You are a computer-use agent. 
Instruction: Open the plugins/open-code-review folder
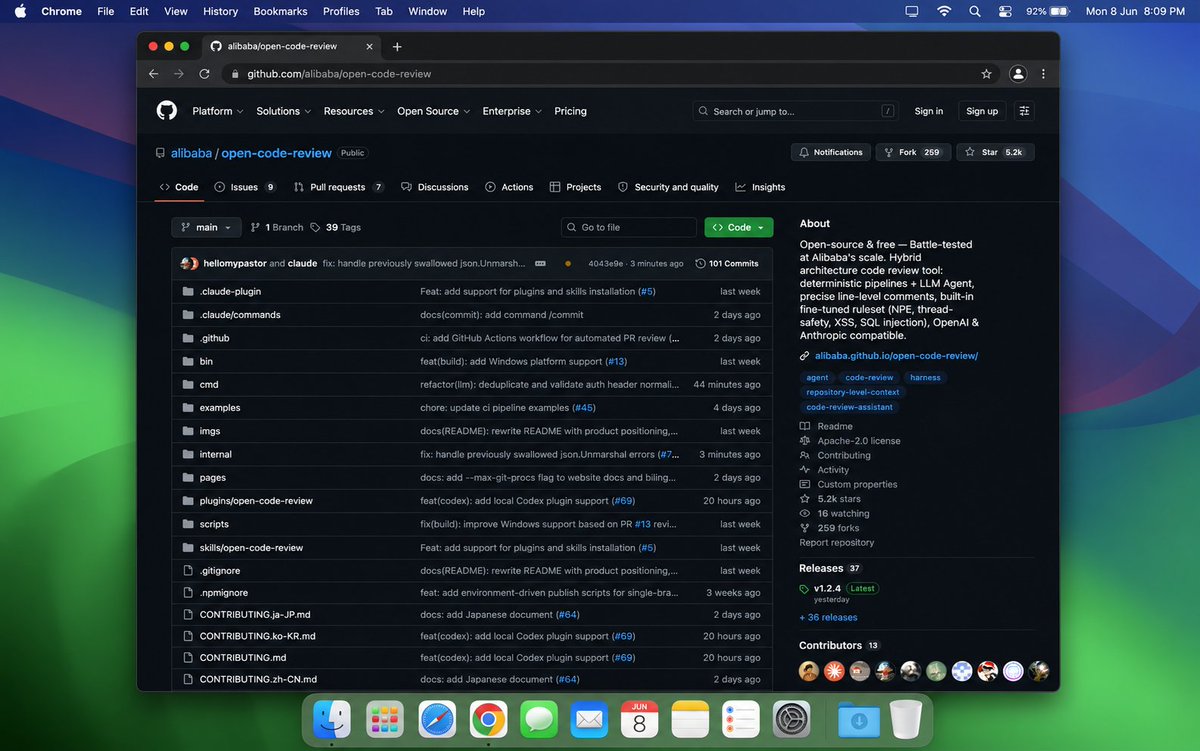click(256, 501)
